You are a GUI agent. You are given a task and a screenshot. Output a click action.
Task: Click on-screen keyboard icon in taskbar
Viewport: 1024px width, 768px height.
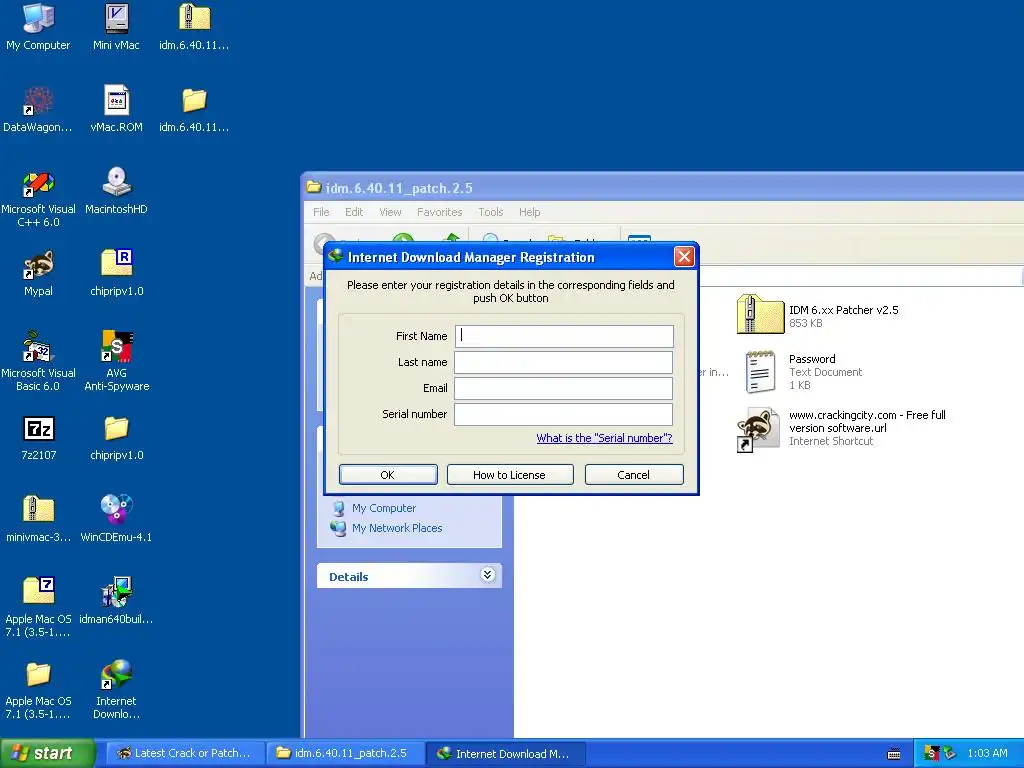pos(894,754)
